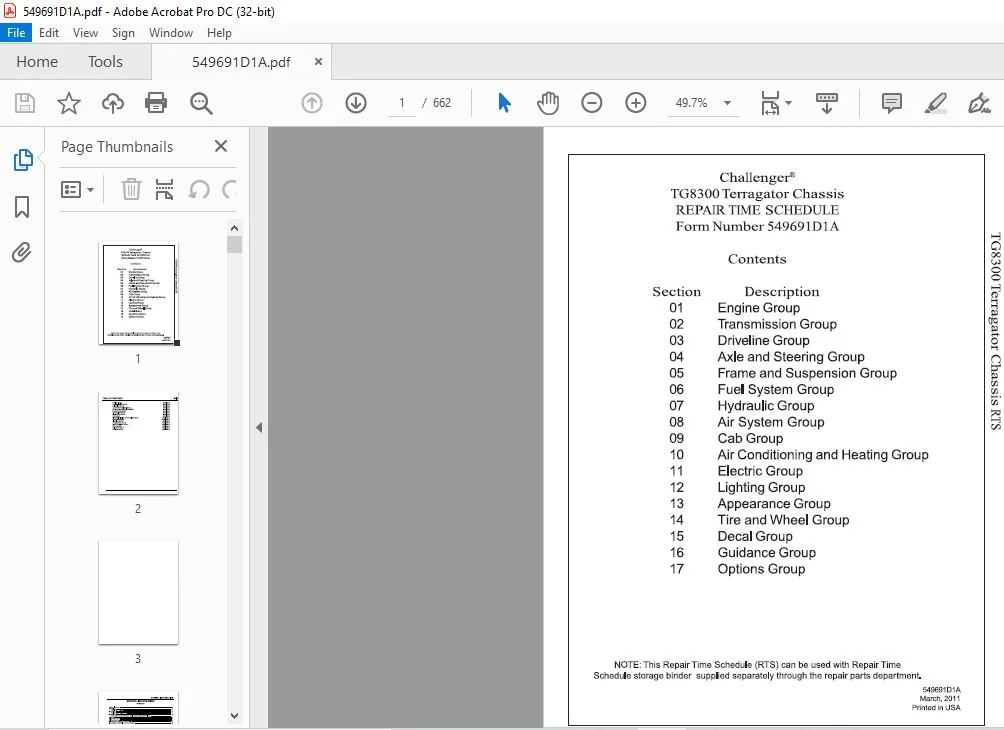
Task: Click the 49.7% zoom value field
Action: click(x=692, y=103)
